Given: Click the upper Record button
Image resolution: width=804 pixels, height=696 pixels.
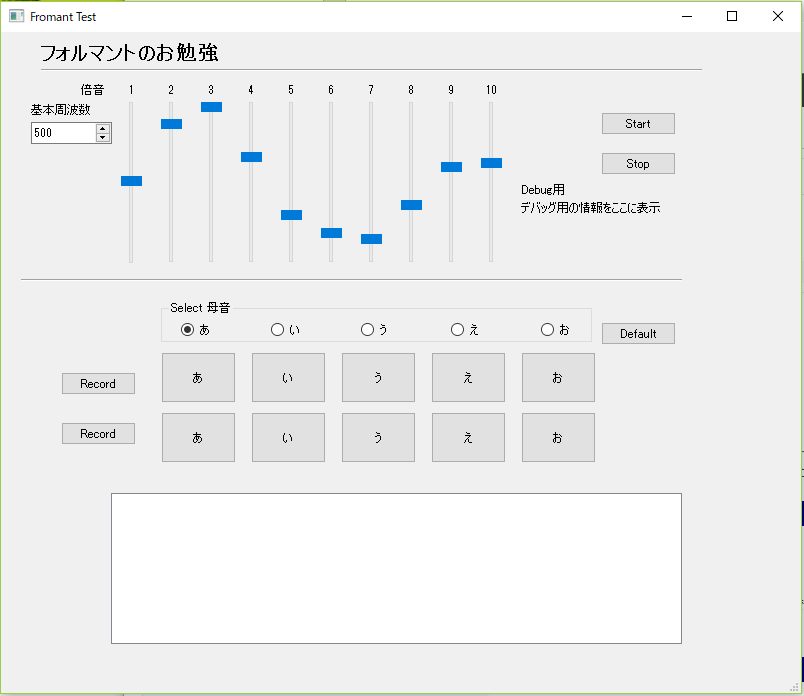Looking at the screenshot, I should pyautogui.click(x=98, y=384).
